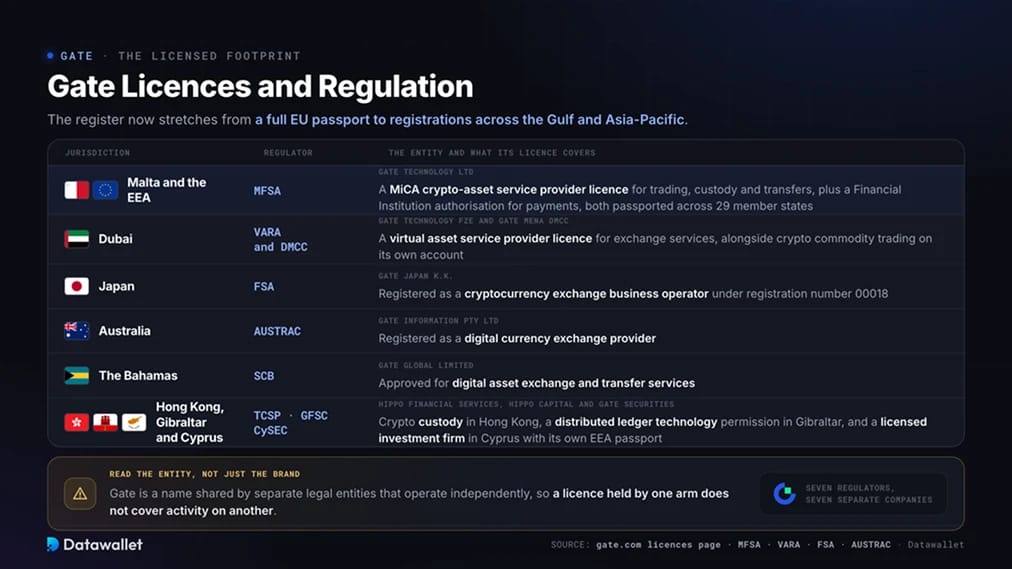
Task: Click the Datawallet logo icon
Action: click(53, 544)
